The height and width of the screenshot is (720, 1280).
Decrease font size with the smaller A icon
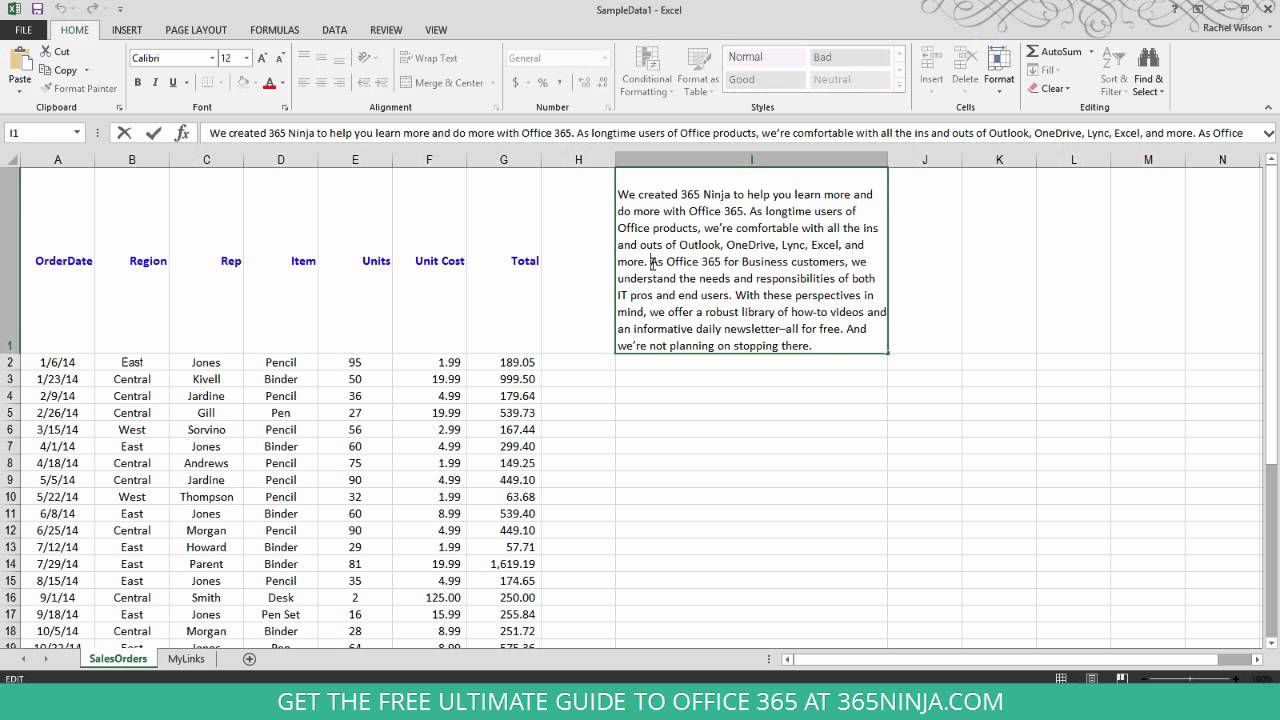[281, 58]
